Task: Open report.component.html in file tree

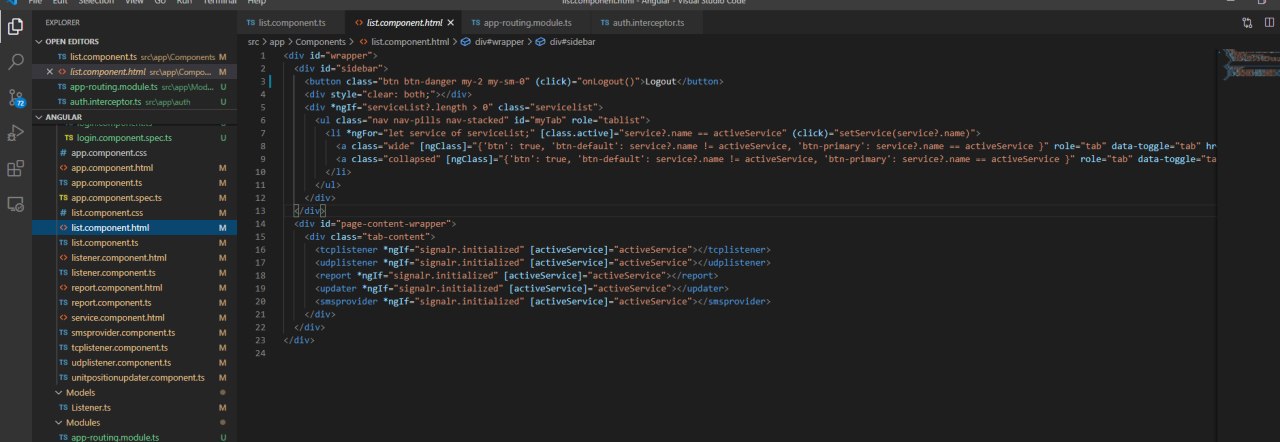Action: (x=135, y=288)
